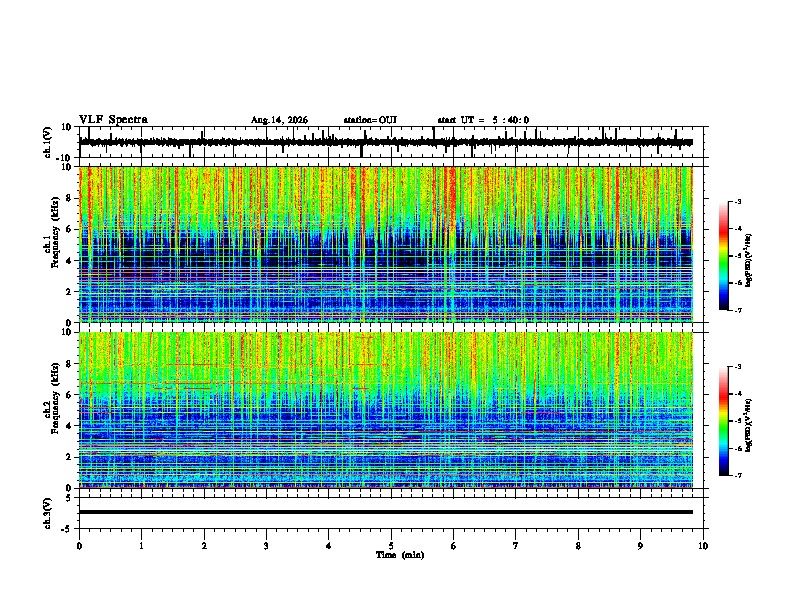
Task: Click the 'start UT = 5:40:0' label
Action: [483, 120]
